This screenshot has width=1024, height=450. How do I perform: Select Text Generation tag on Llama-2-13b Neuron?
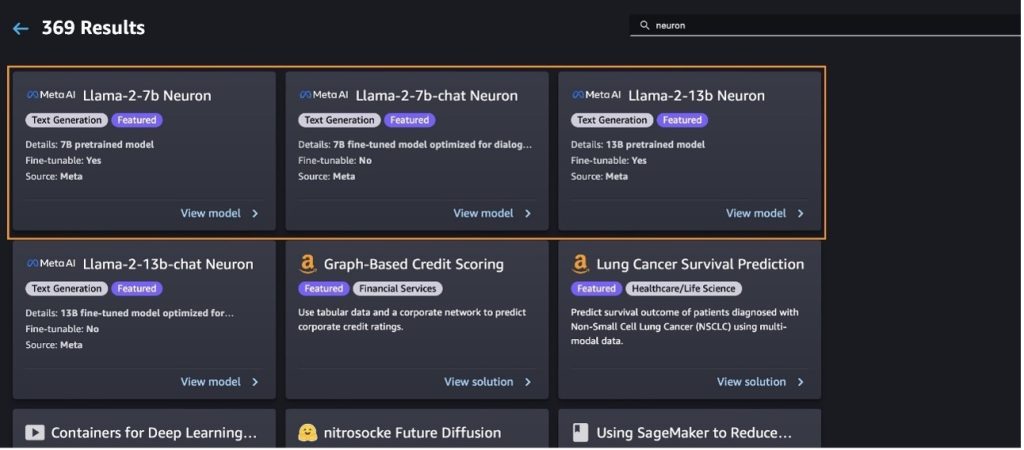pos(612,120)
